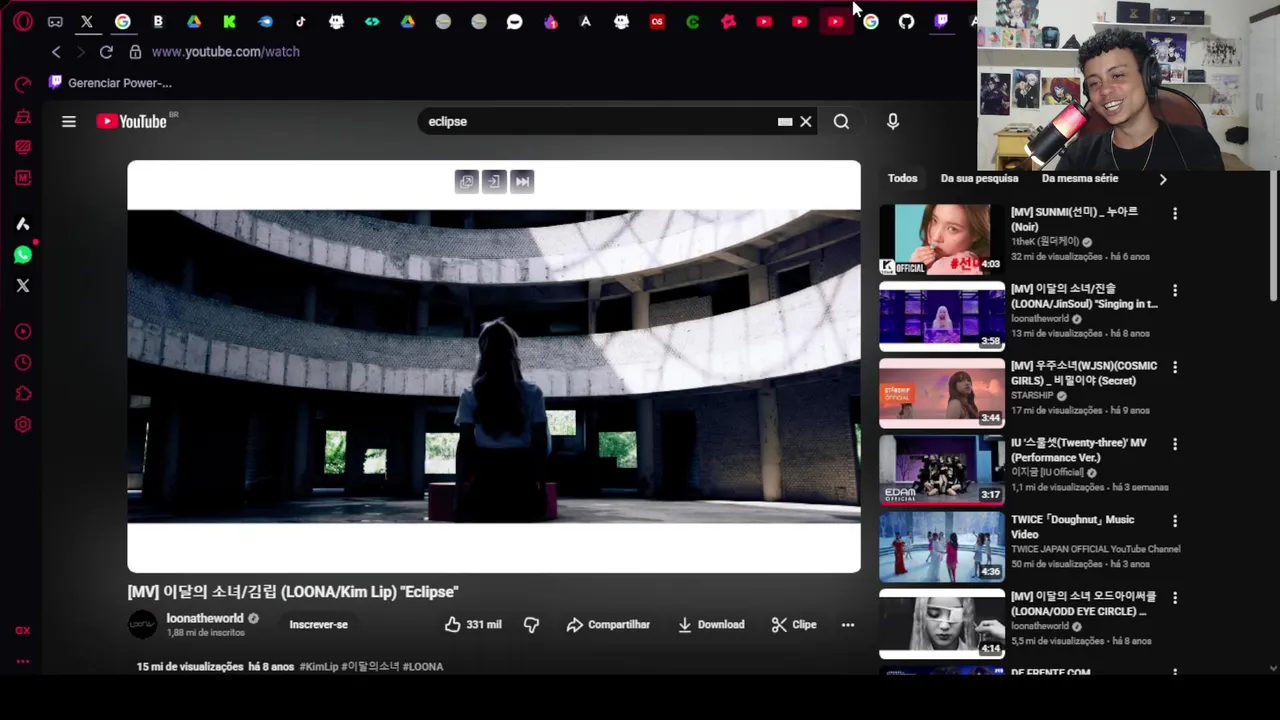
Task: Open the three-dot sidebar setup menu
Action: tap(23, 662)
